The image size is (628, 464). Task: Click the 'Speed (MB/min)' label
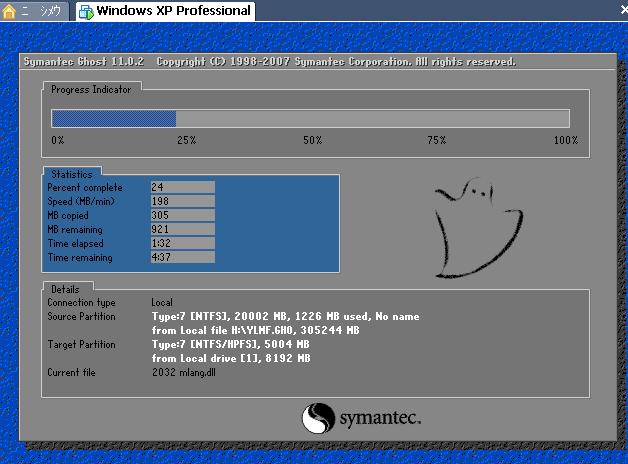click(x=81, y=201)
